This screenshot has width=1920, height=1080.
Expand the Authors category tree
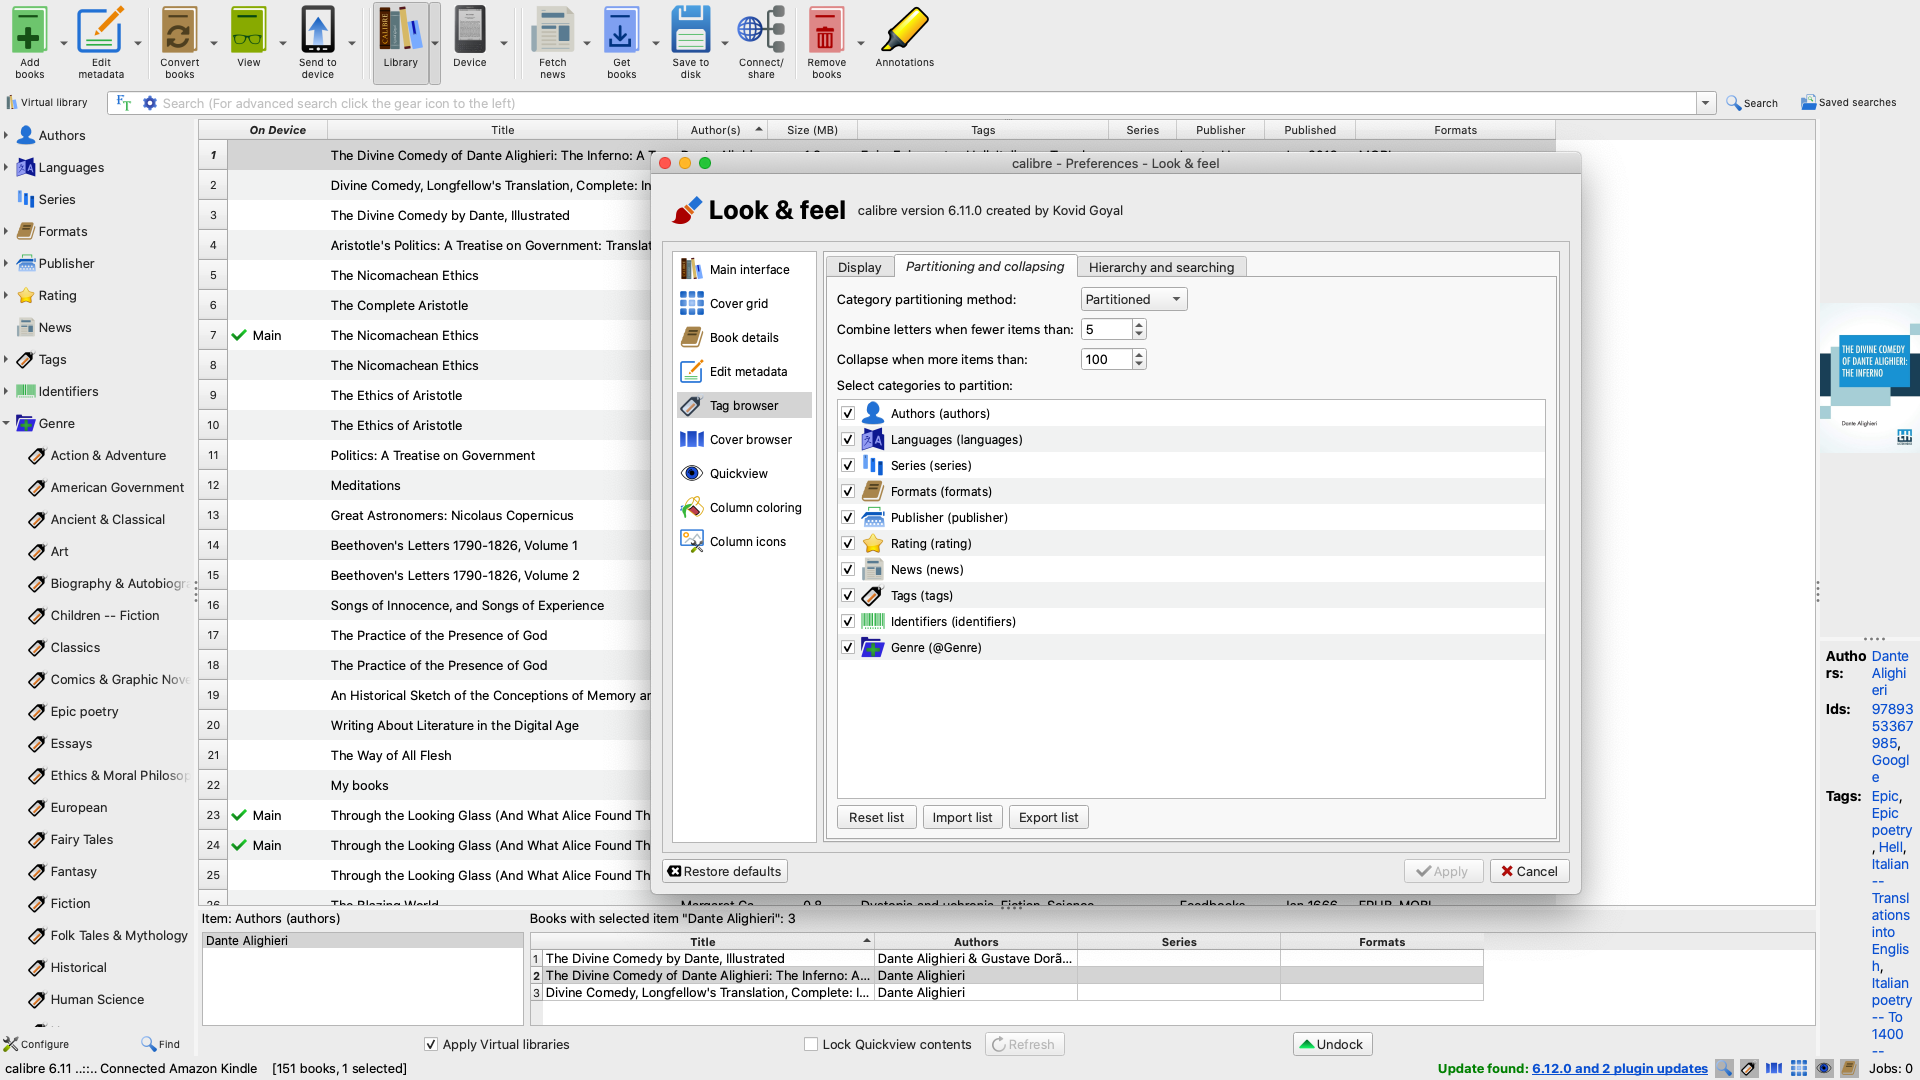(6, 136)
